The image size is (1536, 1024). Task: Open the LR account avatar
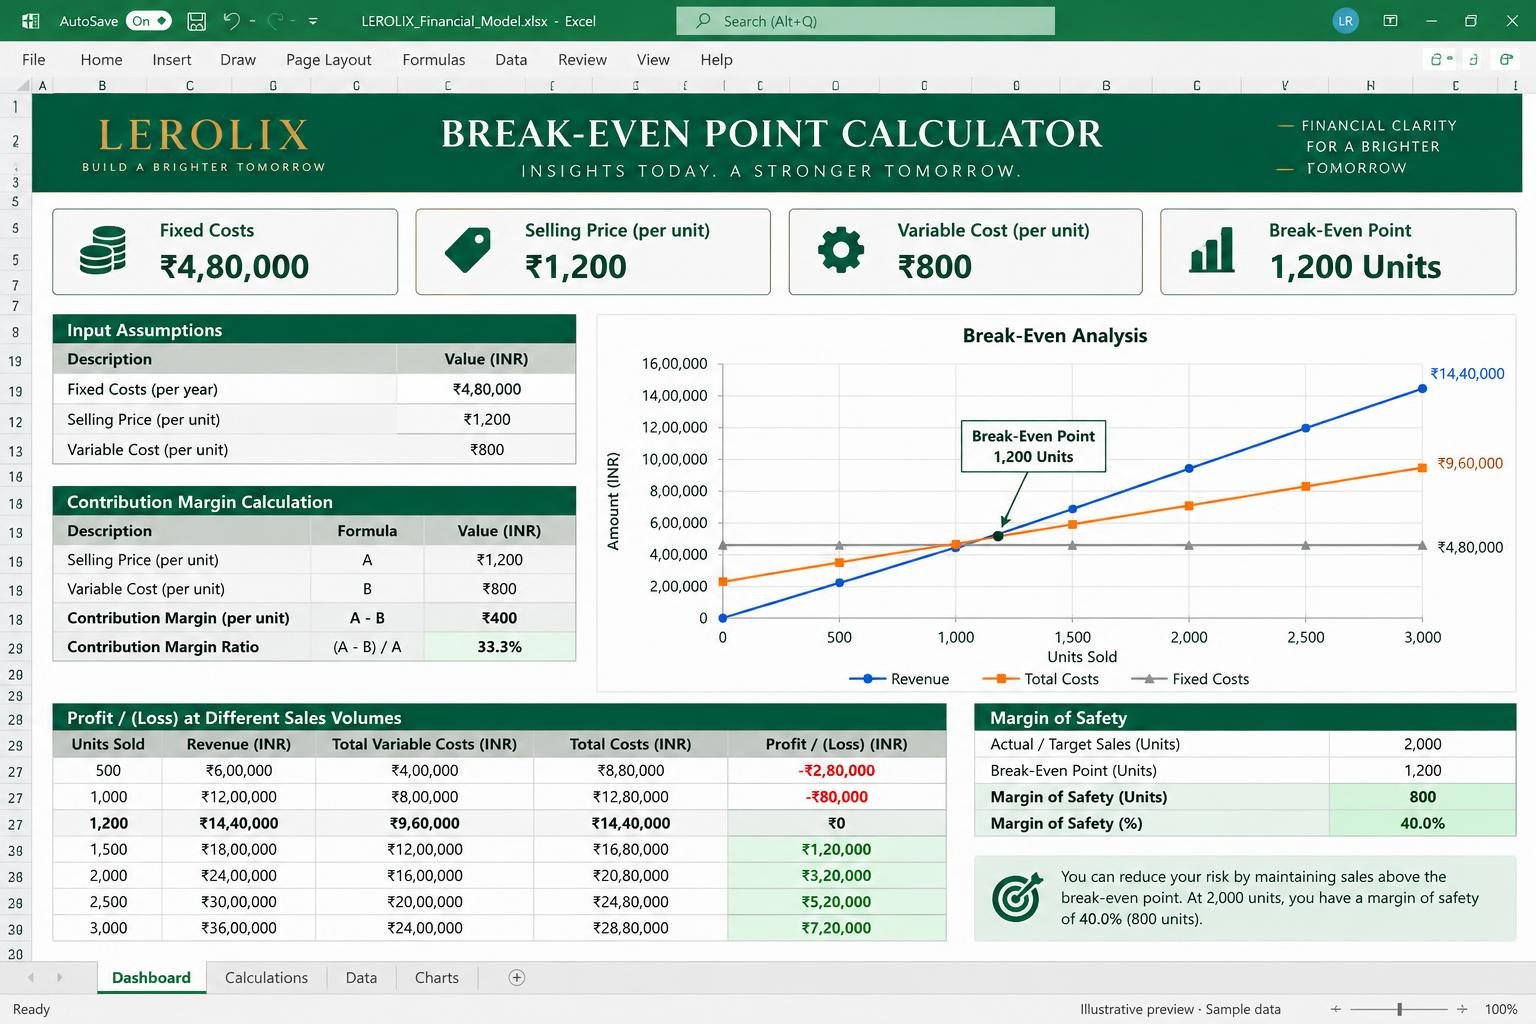pos(1345,21)
